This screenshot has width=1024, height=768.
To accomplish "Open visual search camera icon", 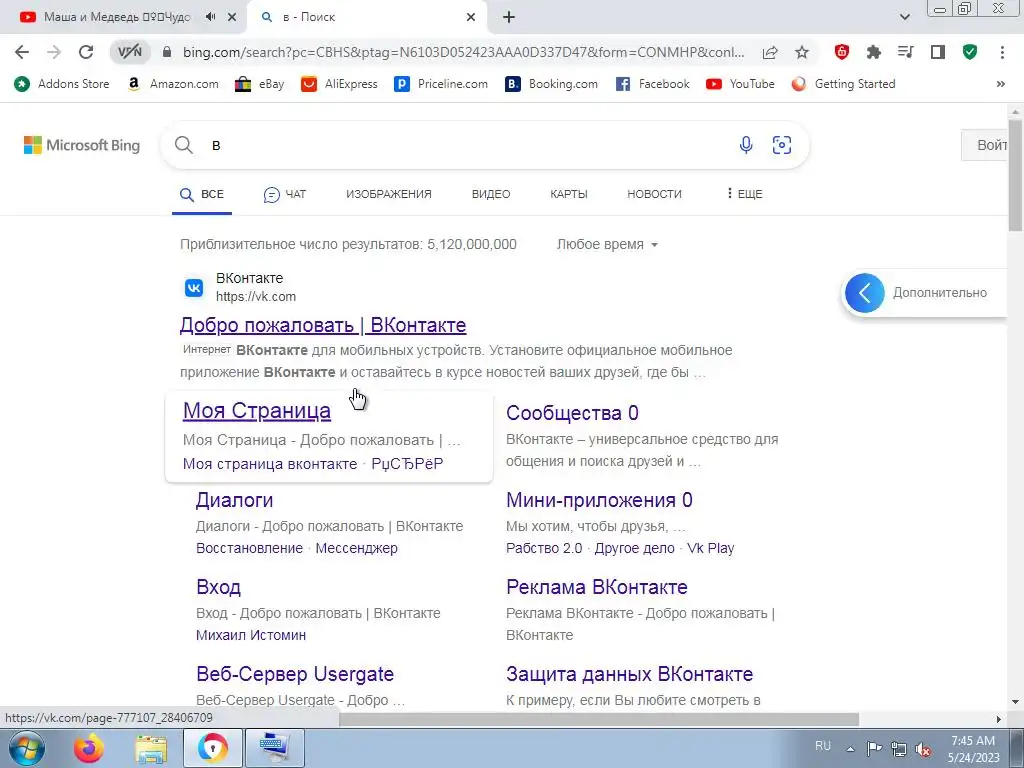I will pos(782,145).
